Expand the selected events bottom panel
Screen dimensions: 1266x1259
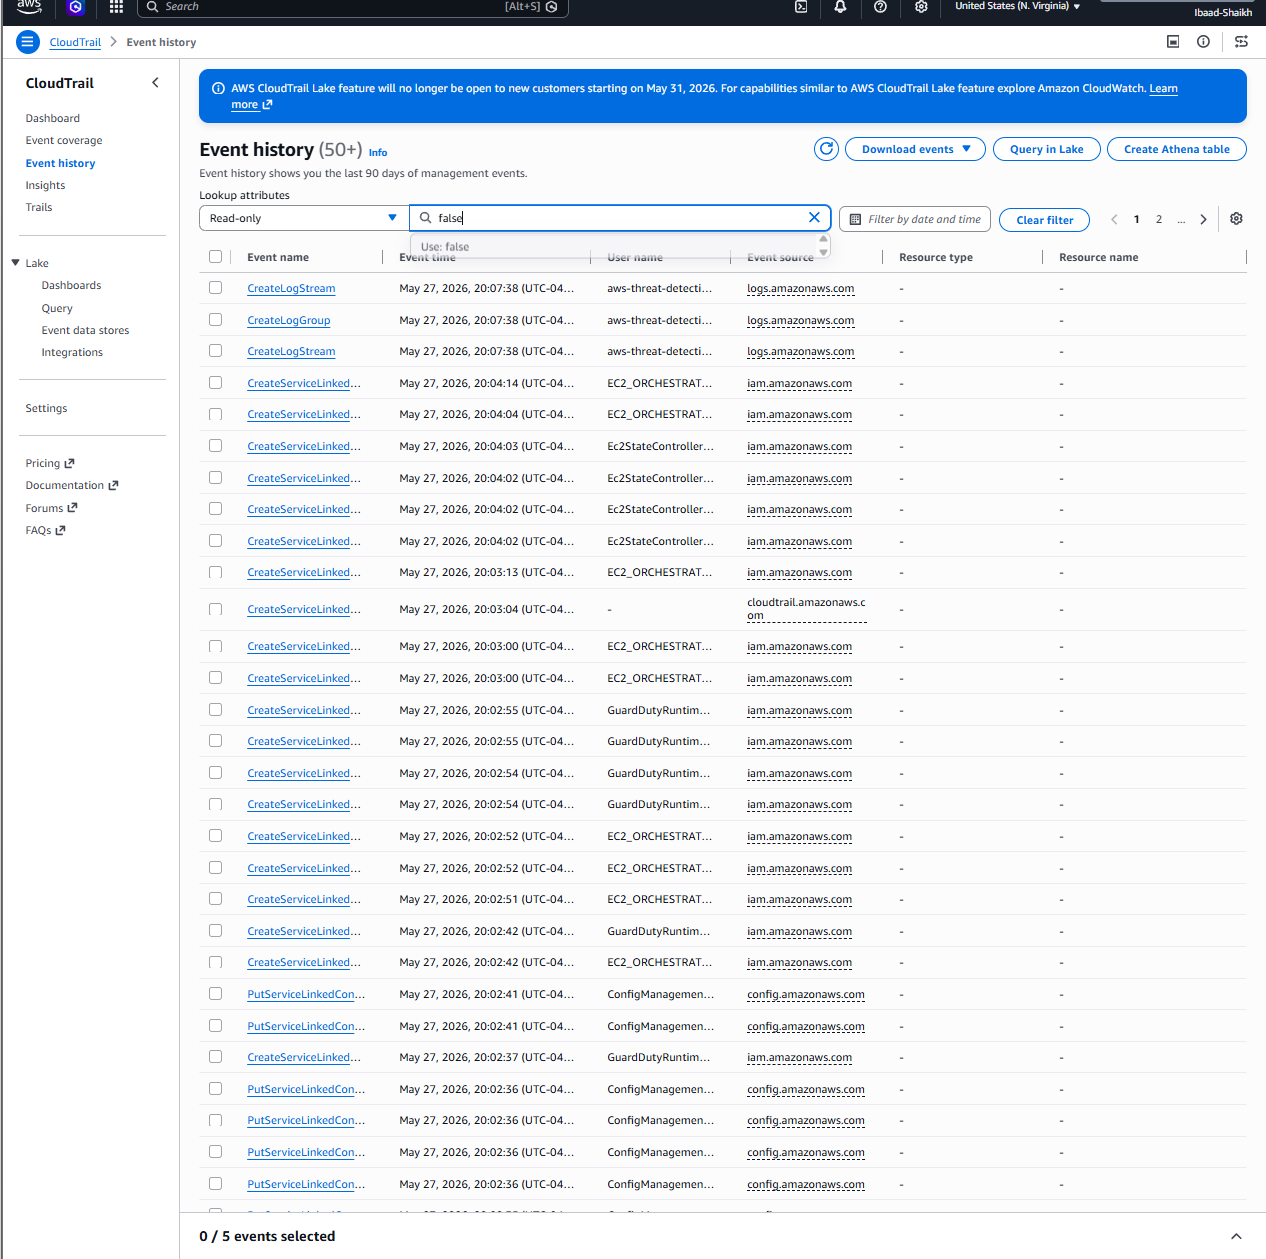click(1236, 1237)
